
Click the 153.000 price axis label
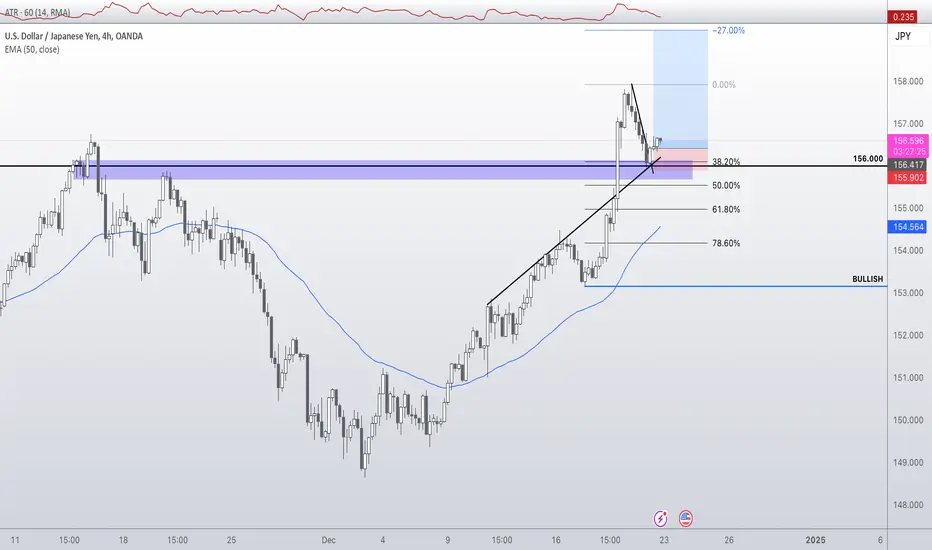pyautogui.click(x=908, y=293)
